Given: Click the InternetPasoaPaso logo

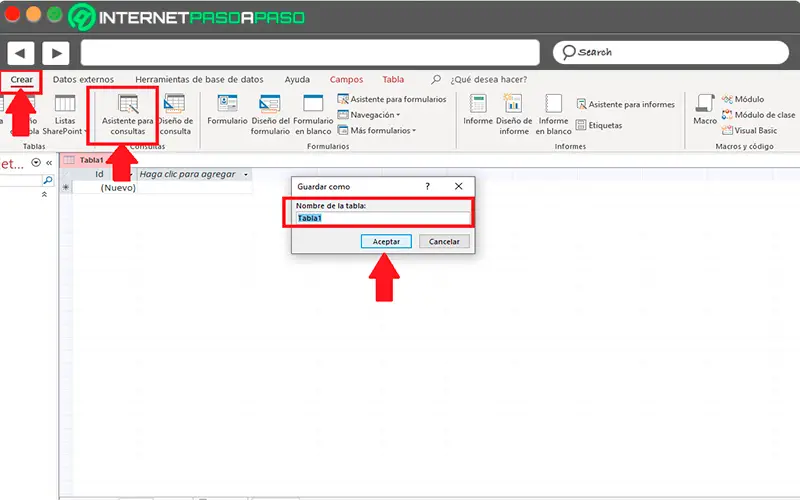Looking at the screenshot, I should click(186, 17).
